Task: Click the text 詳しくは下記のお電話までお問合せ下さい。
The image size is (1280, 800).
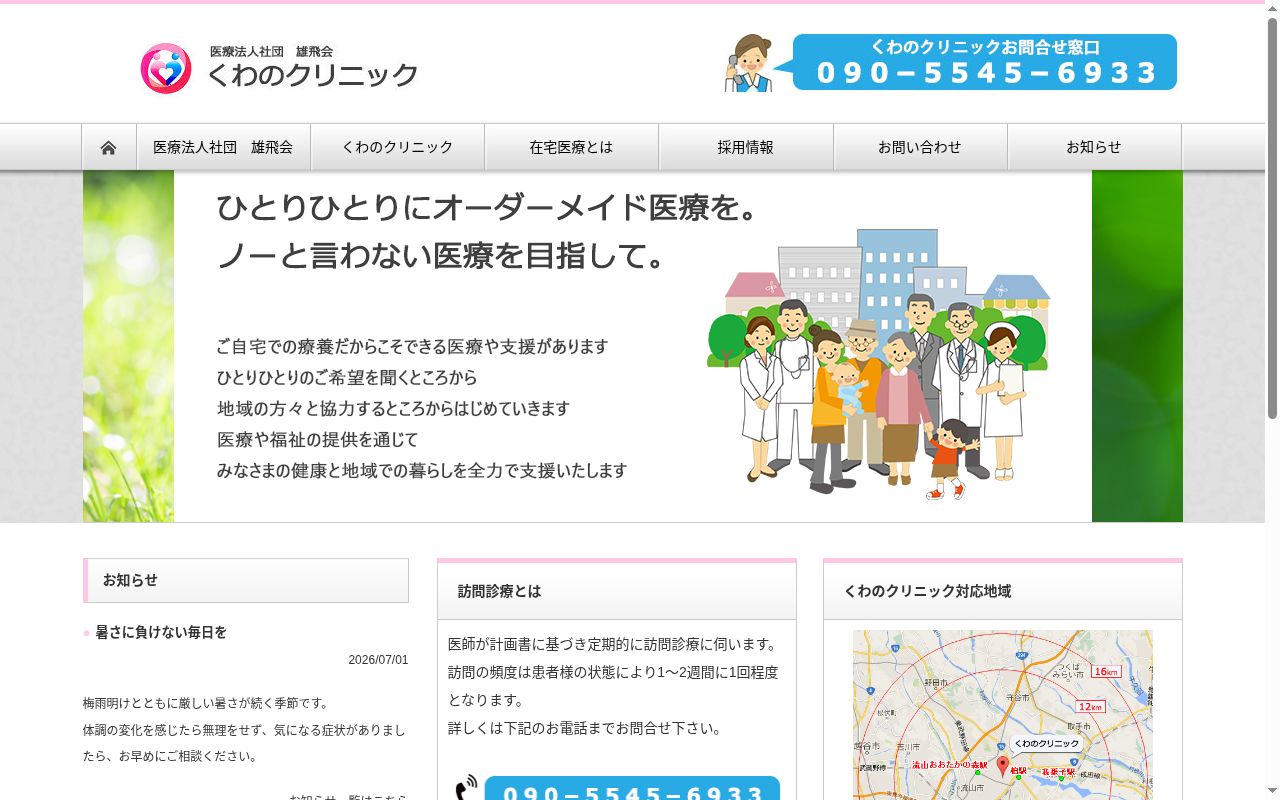Action: click(x=587, y=728)
